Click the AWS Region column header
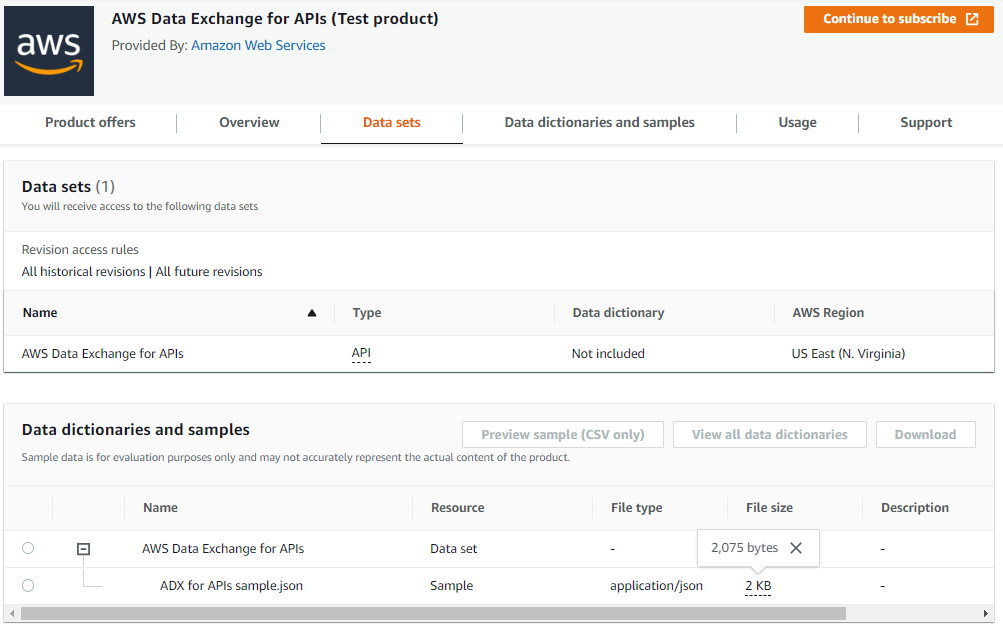 [x=828, y=313]
